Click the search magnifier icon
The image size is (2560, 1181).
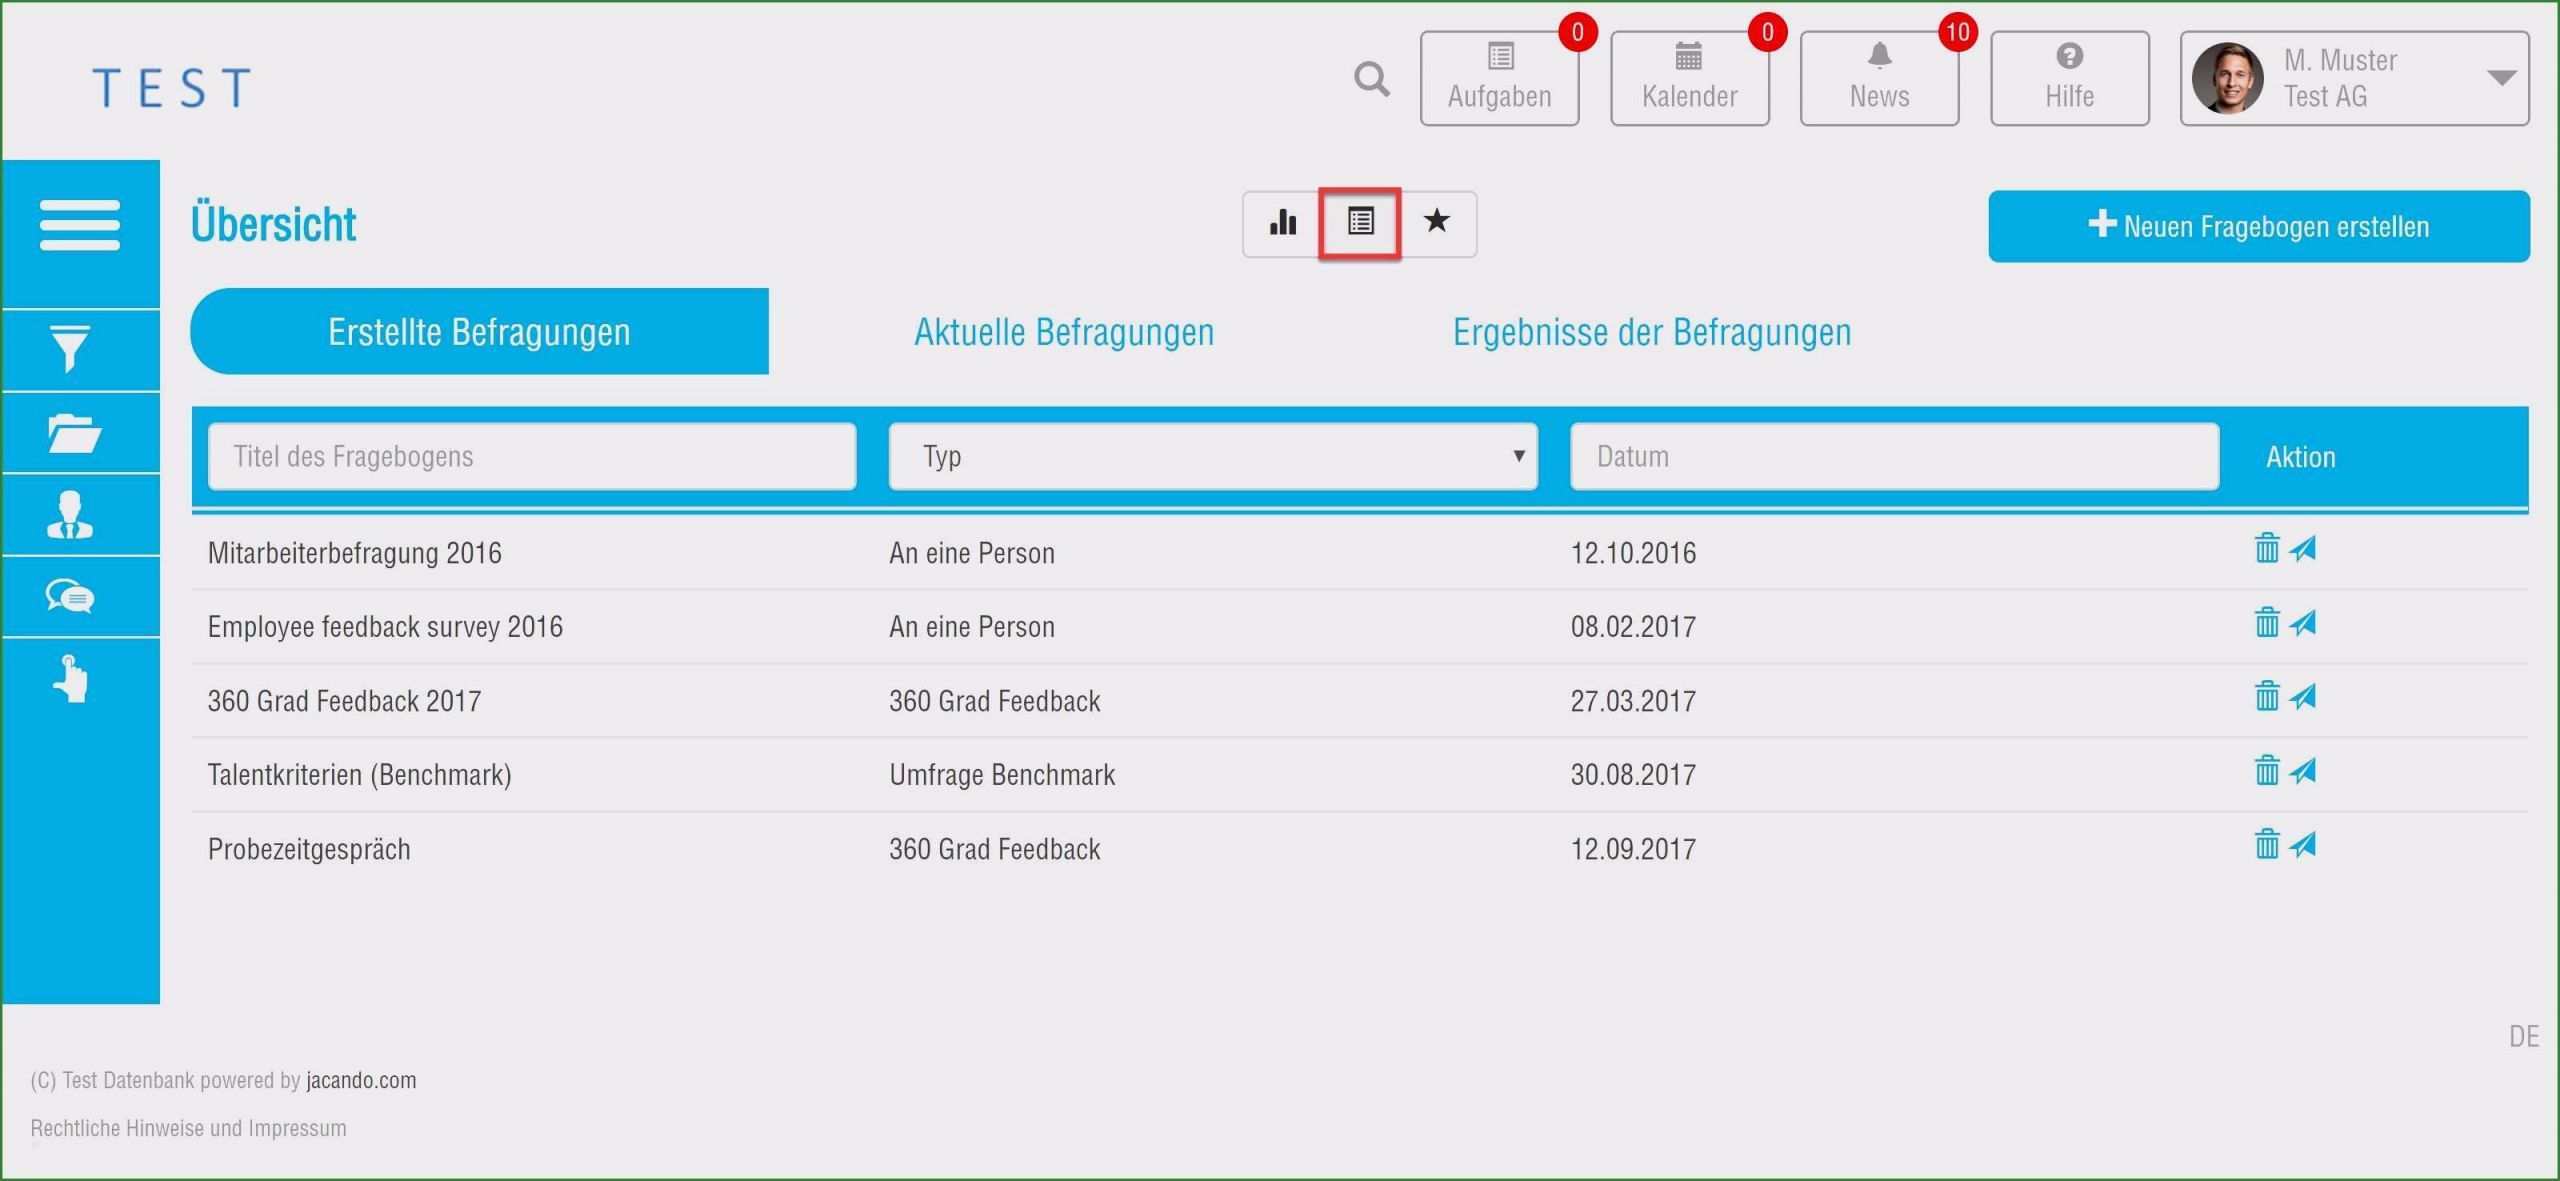[x=1371, y=79]
